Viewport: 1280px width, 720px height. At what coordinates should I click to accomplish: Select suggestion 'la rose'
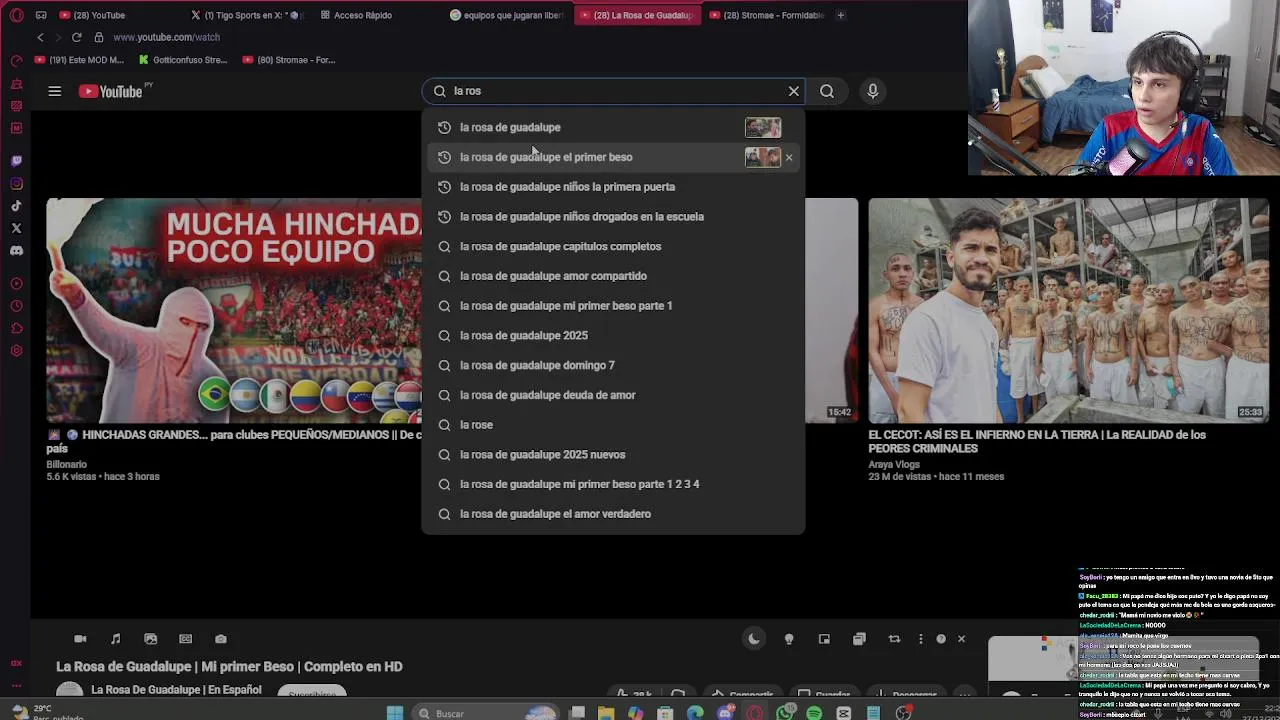click(x=613, y=425)
